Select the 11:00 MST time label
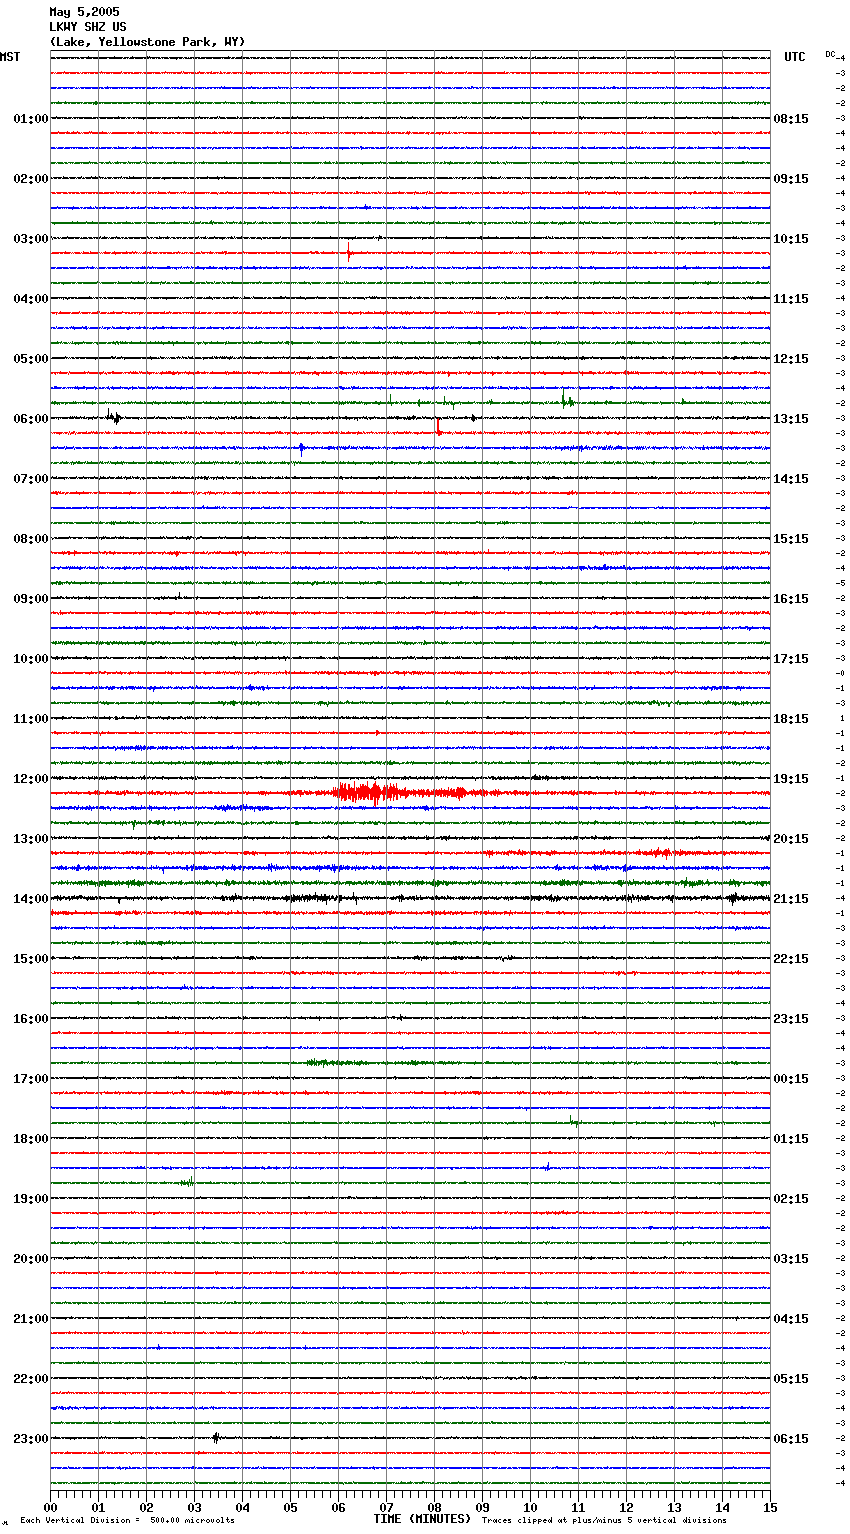Screen dimensions: 850x1534 pos(31,719)
